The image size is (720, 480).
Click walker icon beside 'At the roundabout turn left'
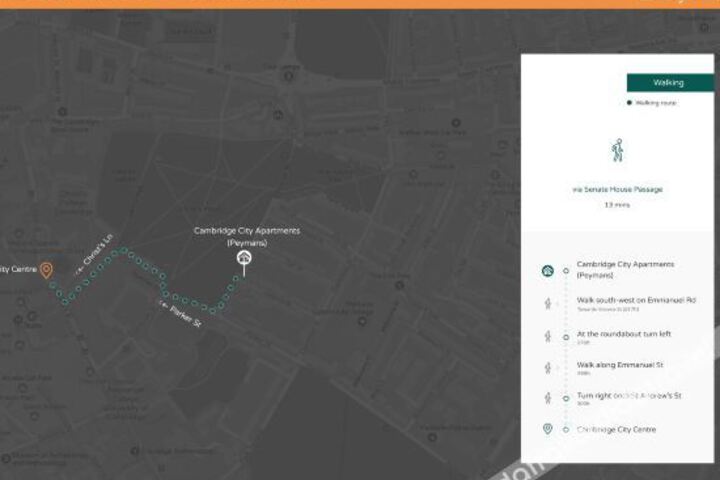547,336
